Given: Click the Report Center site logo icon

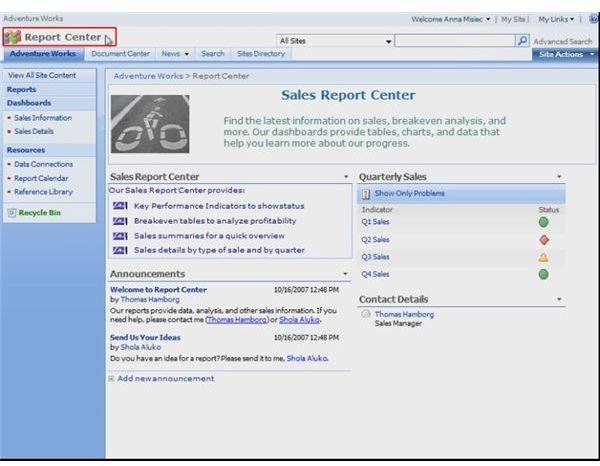Looking at the screenshot, I should point(13,37).
